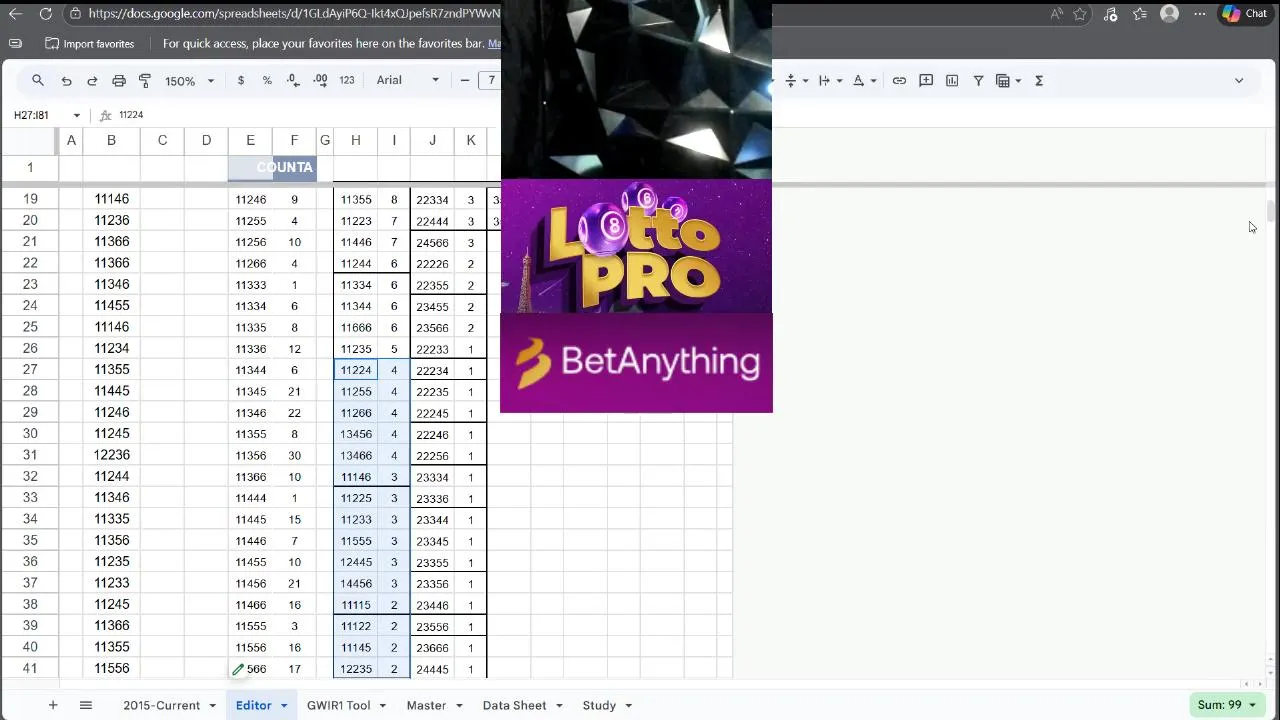Open the functions sigma menu
The height and width of the screenshot is (720, 1280).
(x=1039, y=80)
